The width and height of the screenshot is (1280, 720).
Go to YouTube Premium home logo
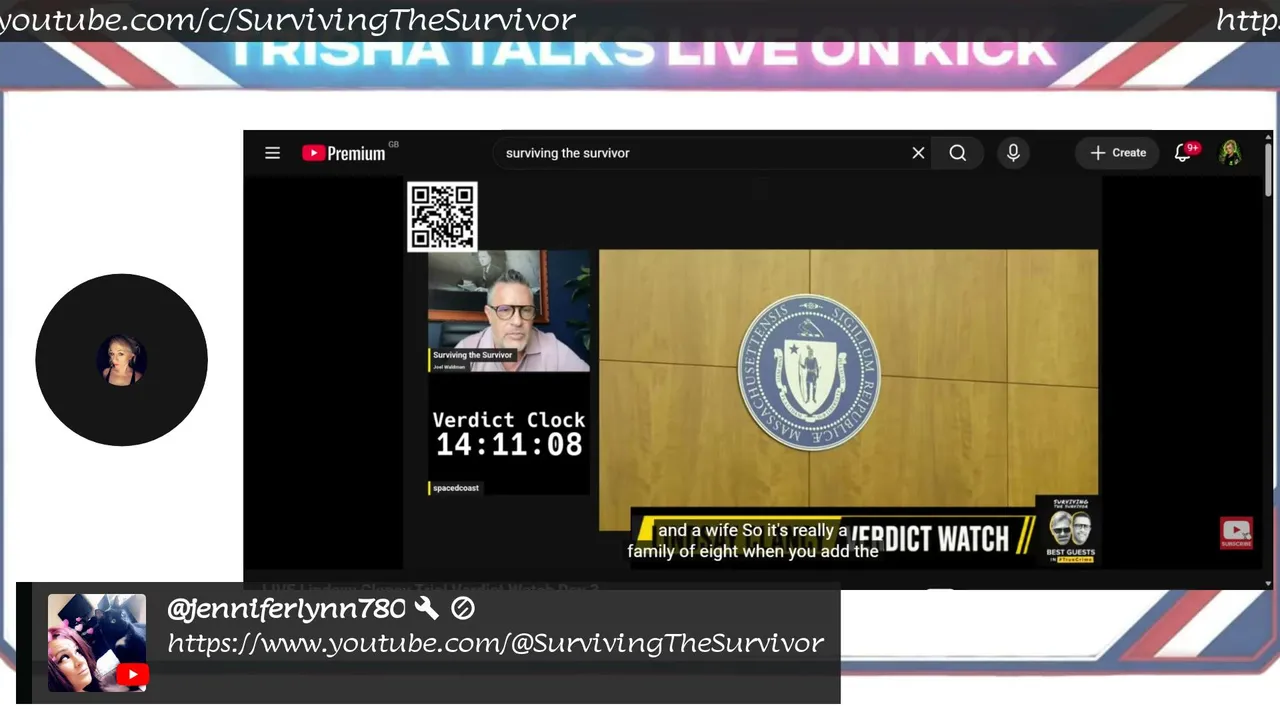344,153
